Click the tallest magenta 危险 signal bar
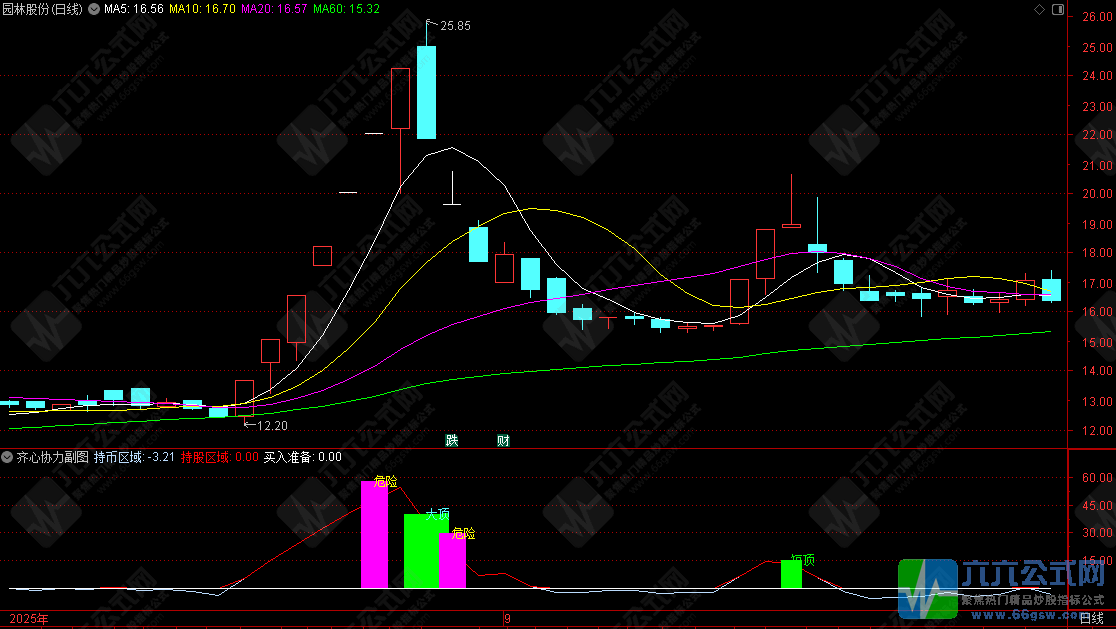Screen dimensions: 1116x629 (x=373, y=535)
